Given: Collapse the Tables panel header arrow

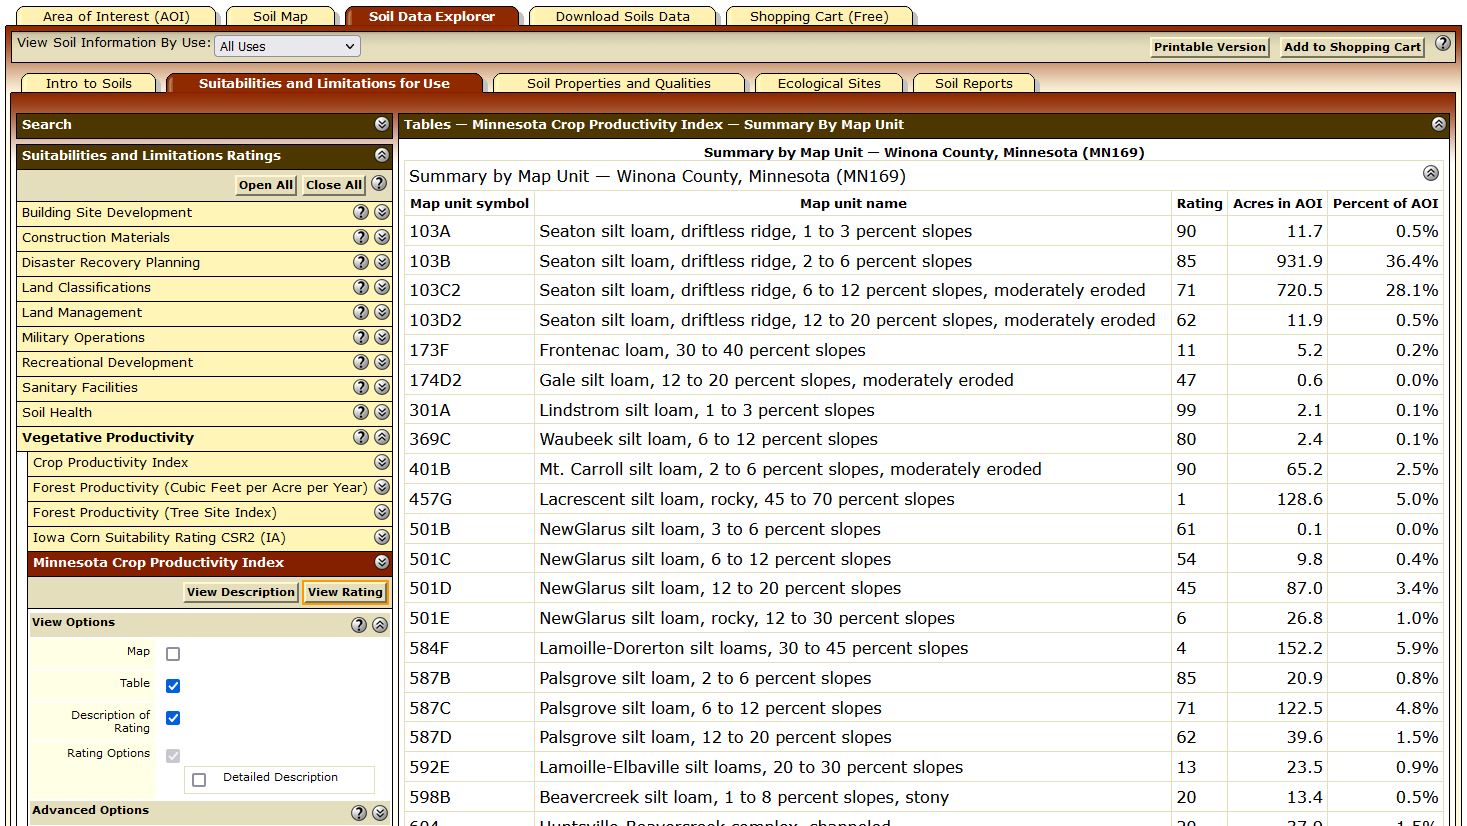Looking at the screenshot, I should pos(1438,124).
